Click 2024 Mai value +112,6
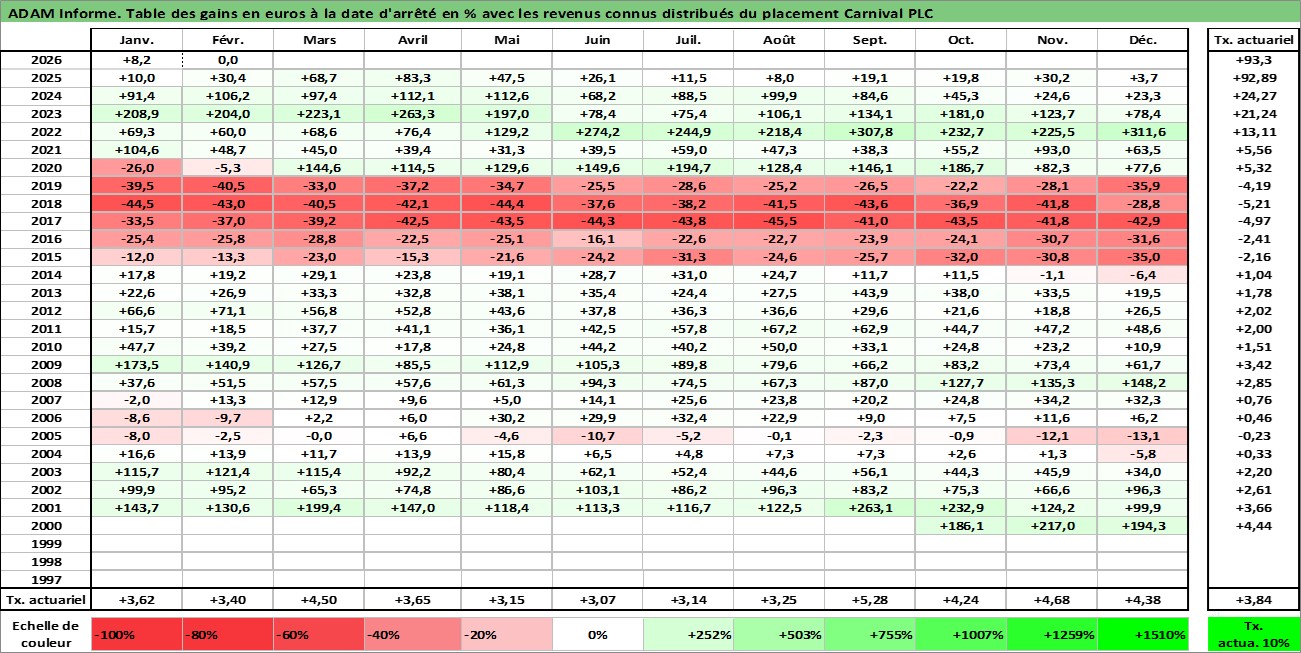1301x653 pixels. 506,96
